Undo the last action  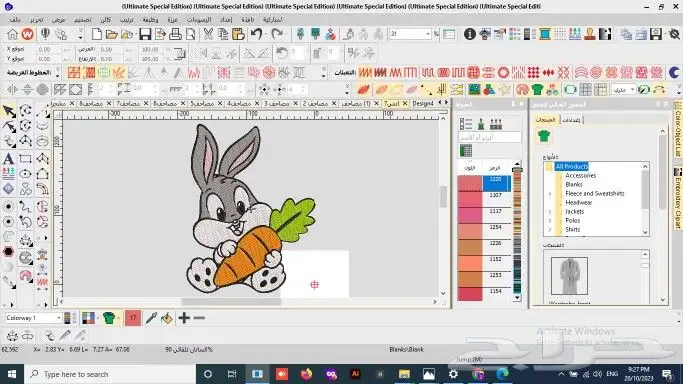point(257,34)
